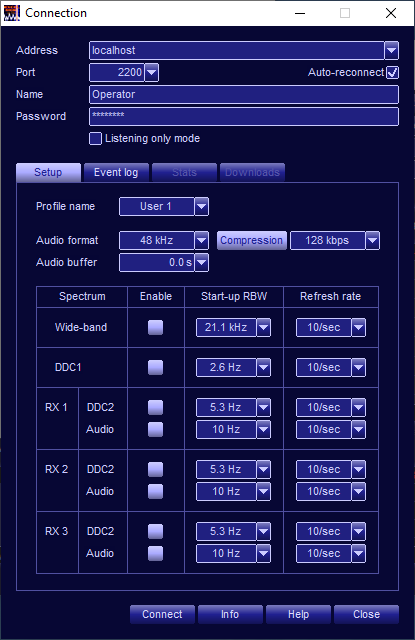Close the Connection window with X
Viewport: 415px width, 640px height.
click(391, 13)
